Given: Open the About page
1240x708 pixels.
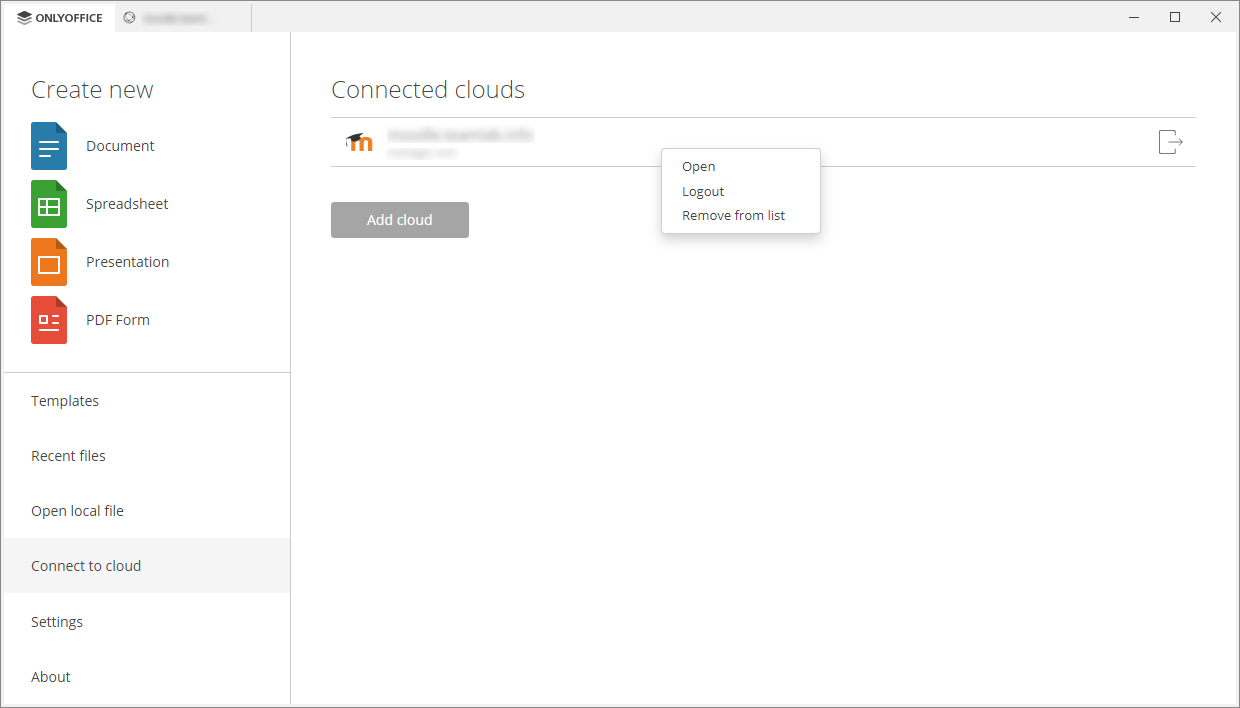Looking at the screenshot, I should pos(50,676).
